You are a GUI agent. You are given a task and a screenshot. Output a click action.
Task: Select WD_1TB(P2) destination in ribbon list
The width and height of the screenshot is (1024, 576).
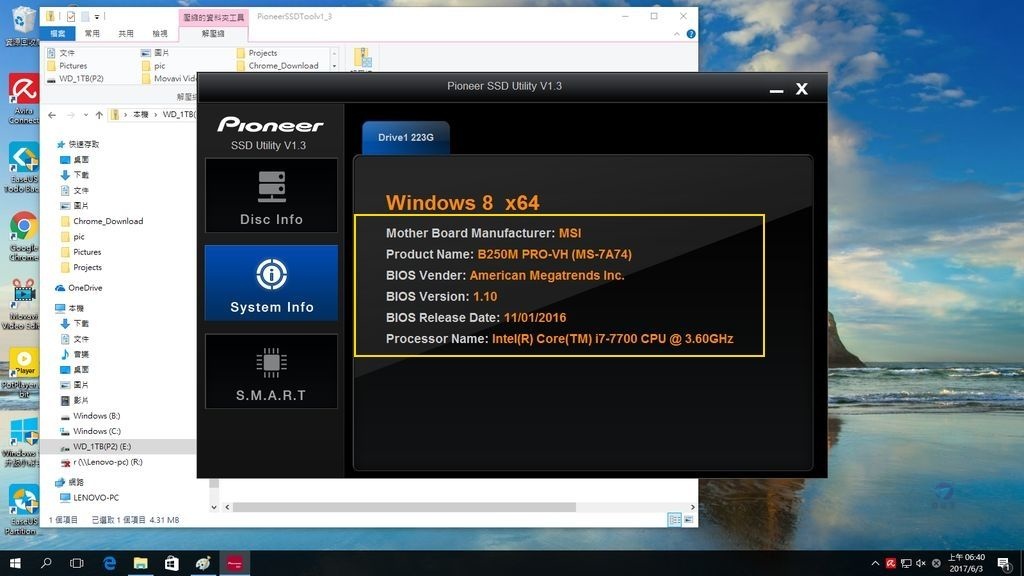point(75,78)
